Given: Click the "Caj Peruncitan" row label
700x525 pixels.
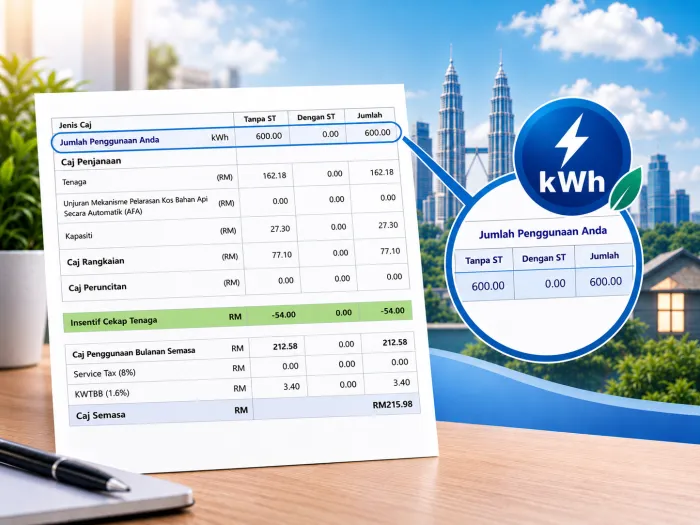Looking at the screenshot, I should [97, 288].
